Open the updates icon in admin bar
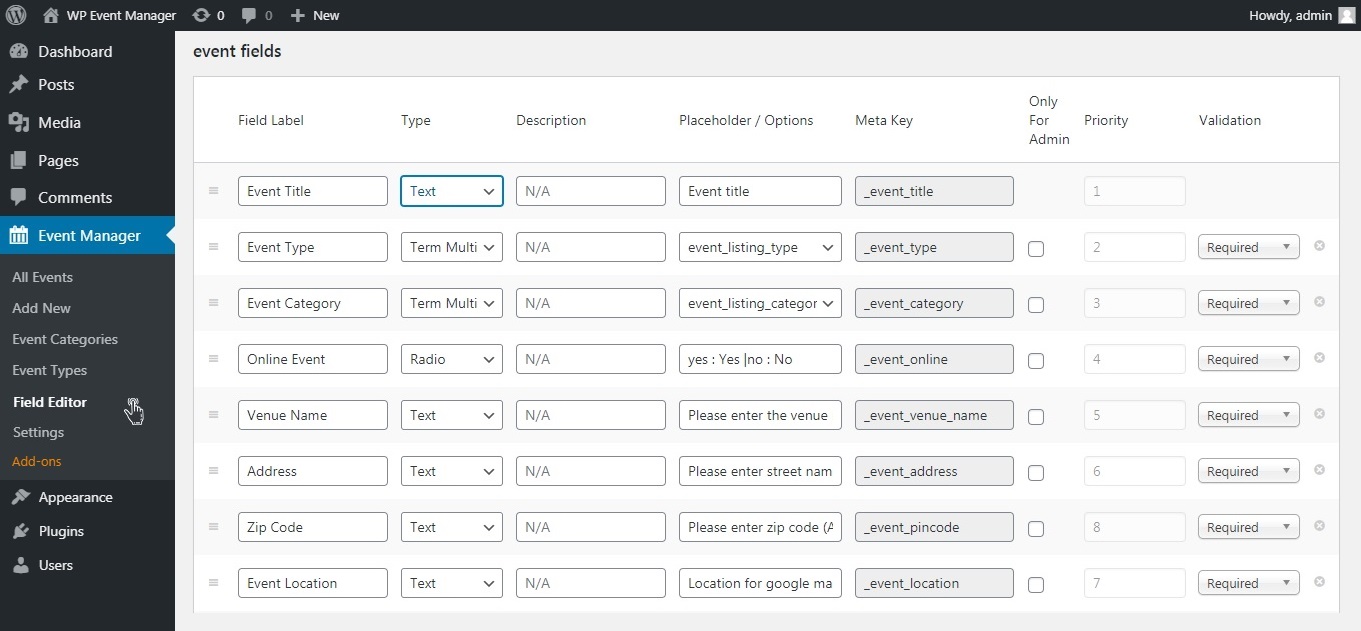 201,15
